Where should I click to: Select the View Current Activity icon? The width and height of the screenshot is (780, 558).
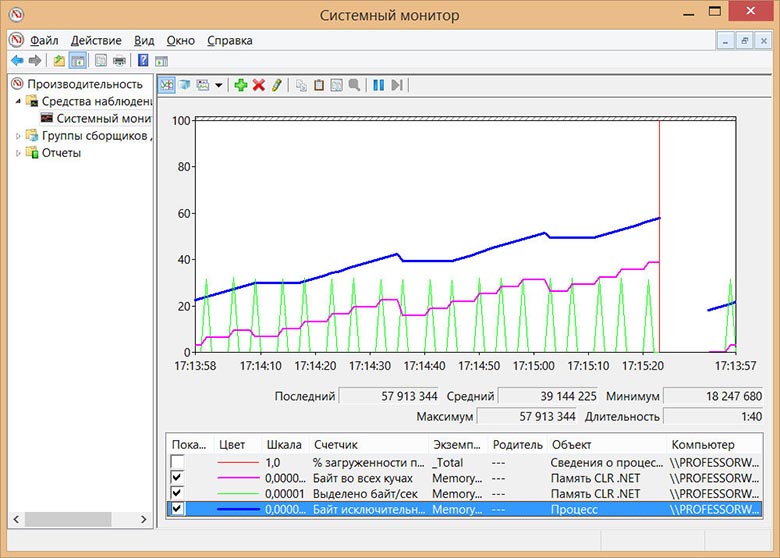point(167,85)
